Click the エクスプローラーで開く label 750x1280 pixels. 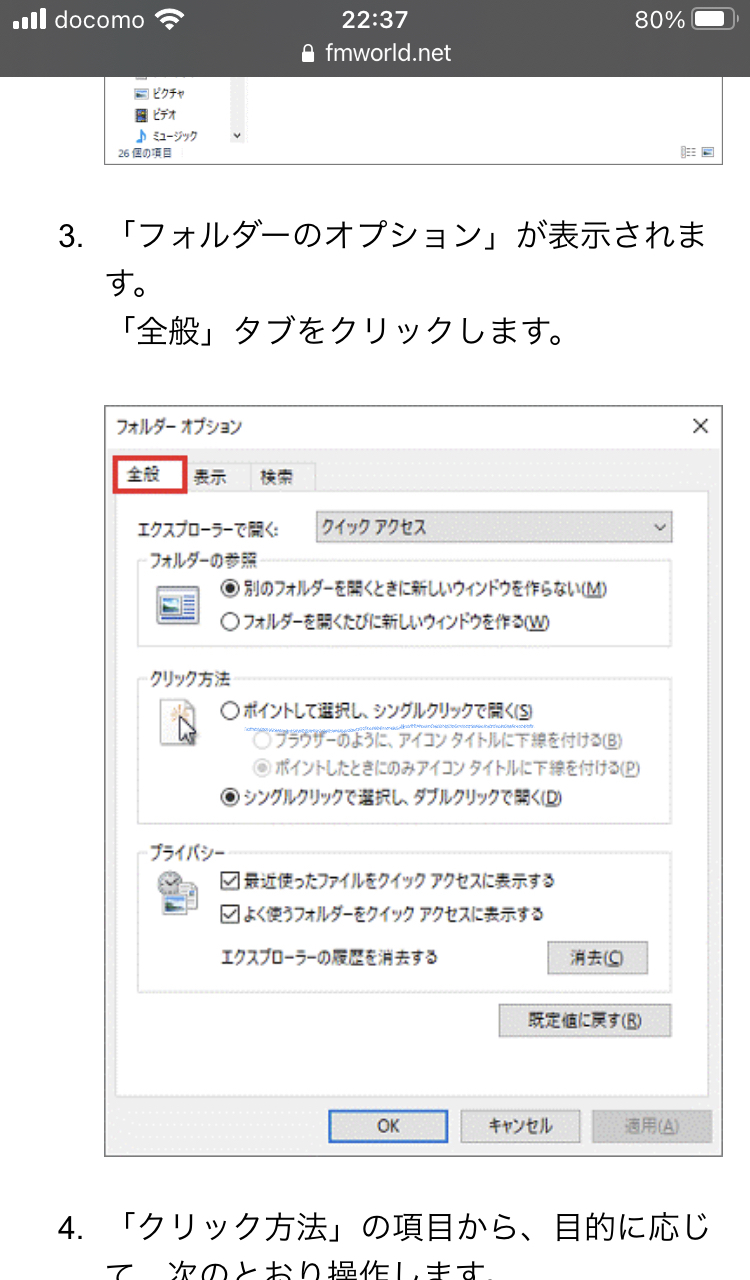tap(208, 530)
